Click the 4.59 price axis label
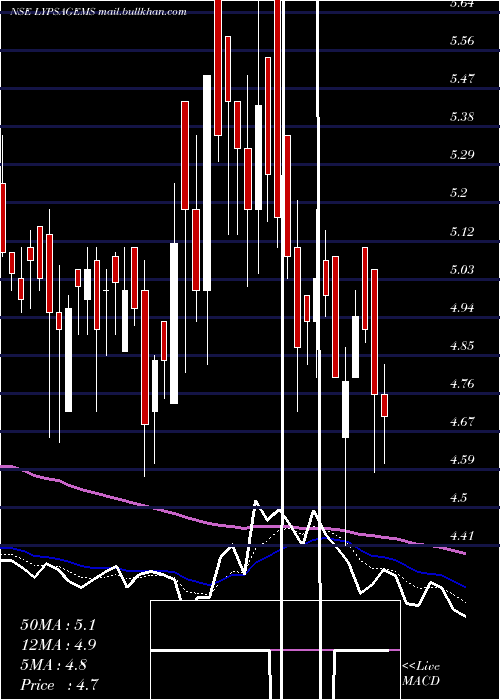This screenshot has width=500, height=700. [x=462, y=459]
